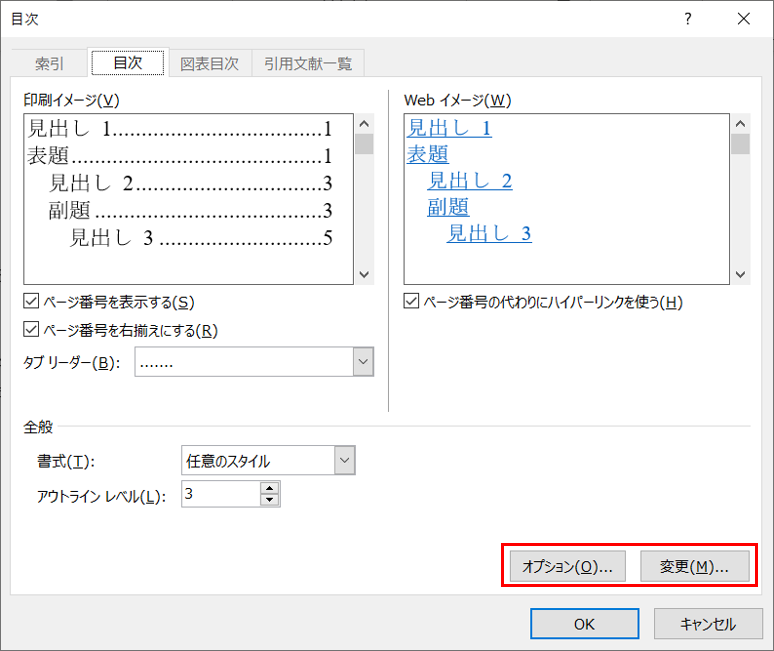The width and height of the screenshot is (774, 651).
Task: Click 見出し 1 entry in print preview
Action: point(180,128)
